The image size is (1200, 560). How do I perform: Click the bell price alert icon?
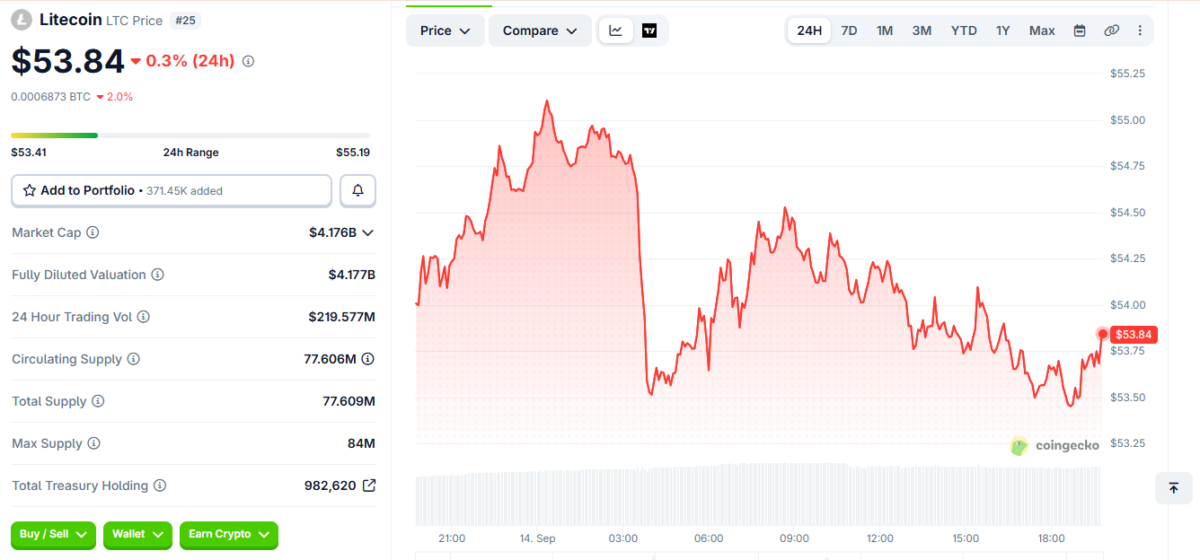tap(358, 190)
